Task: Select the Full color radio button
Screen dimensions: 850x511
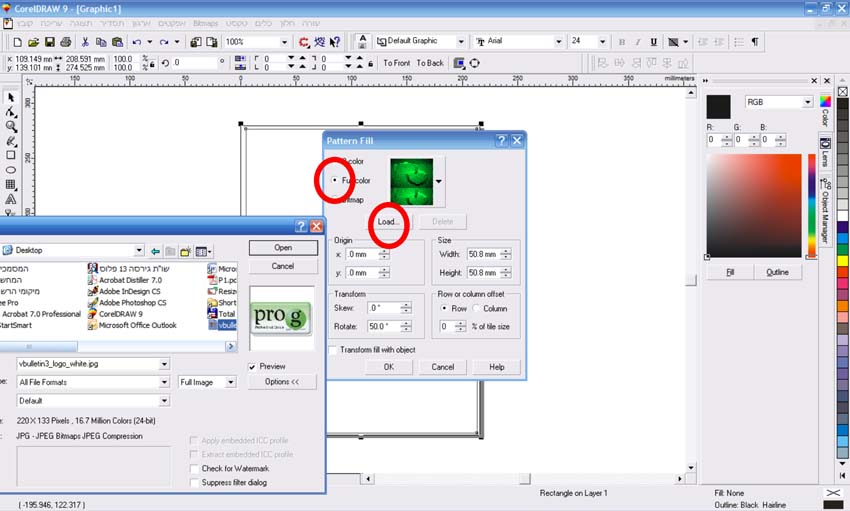Action: 334,180
